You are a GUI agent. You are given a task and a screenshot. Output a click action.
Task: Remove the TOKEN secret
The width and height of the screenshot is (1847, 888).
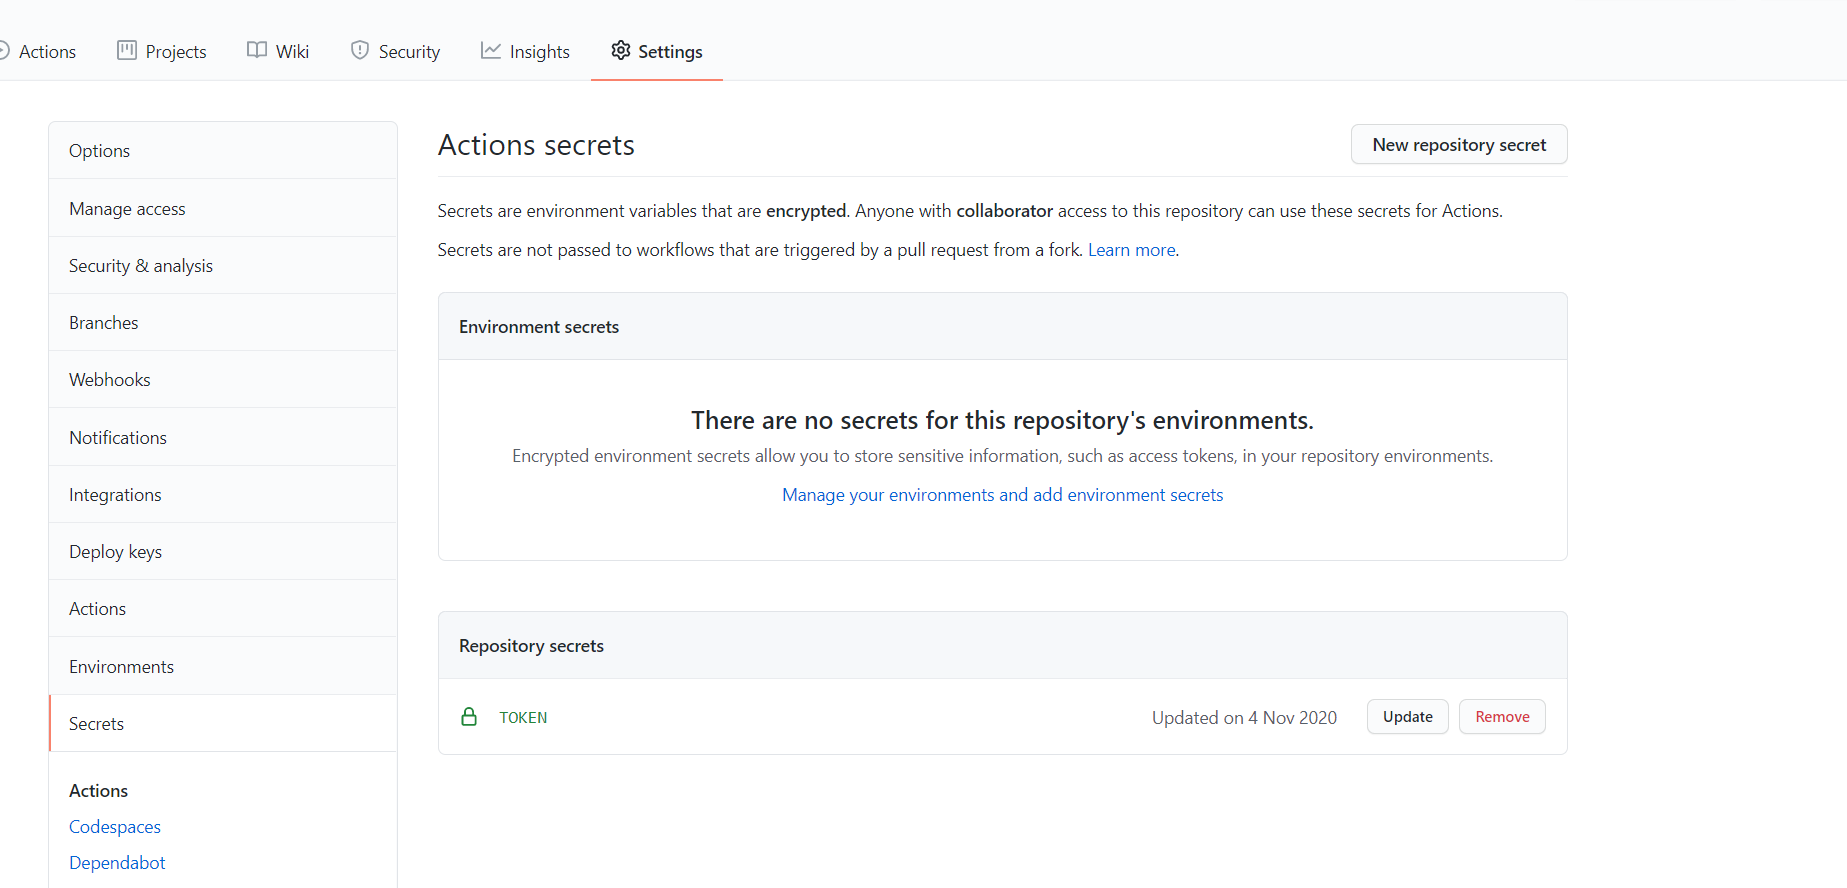coord(1501,717)
